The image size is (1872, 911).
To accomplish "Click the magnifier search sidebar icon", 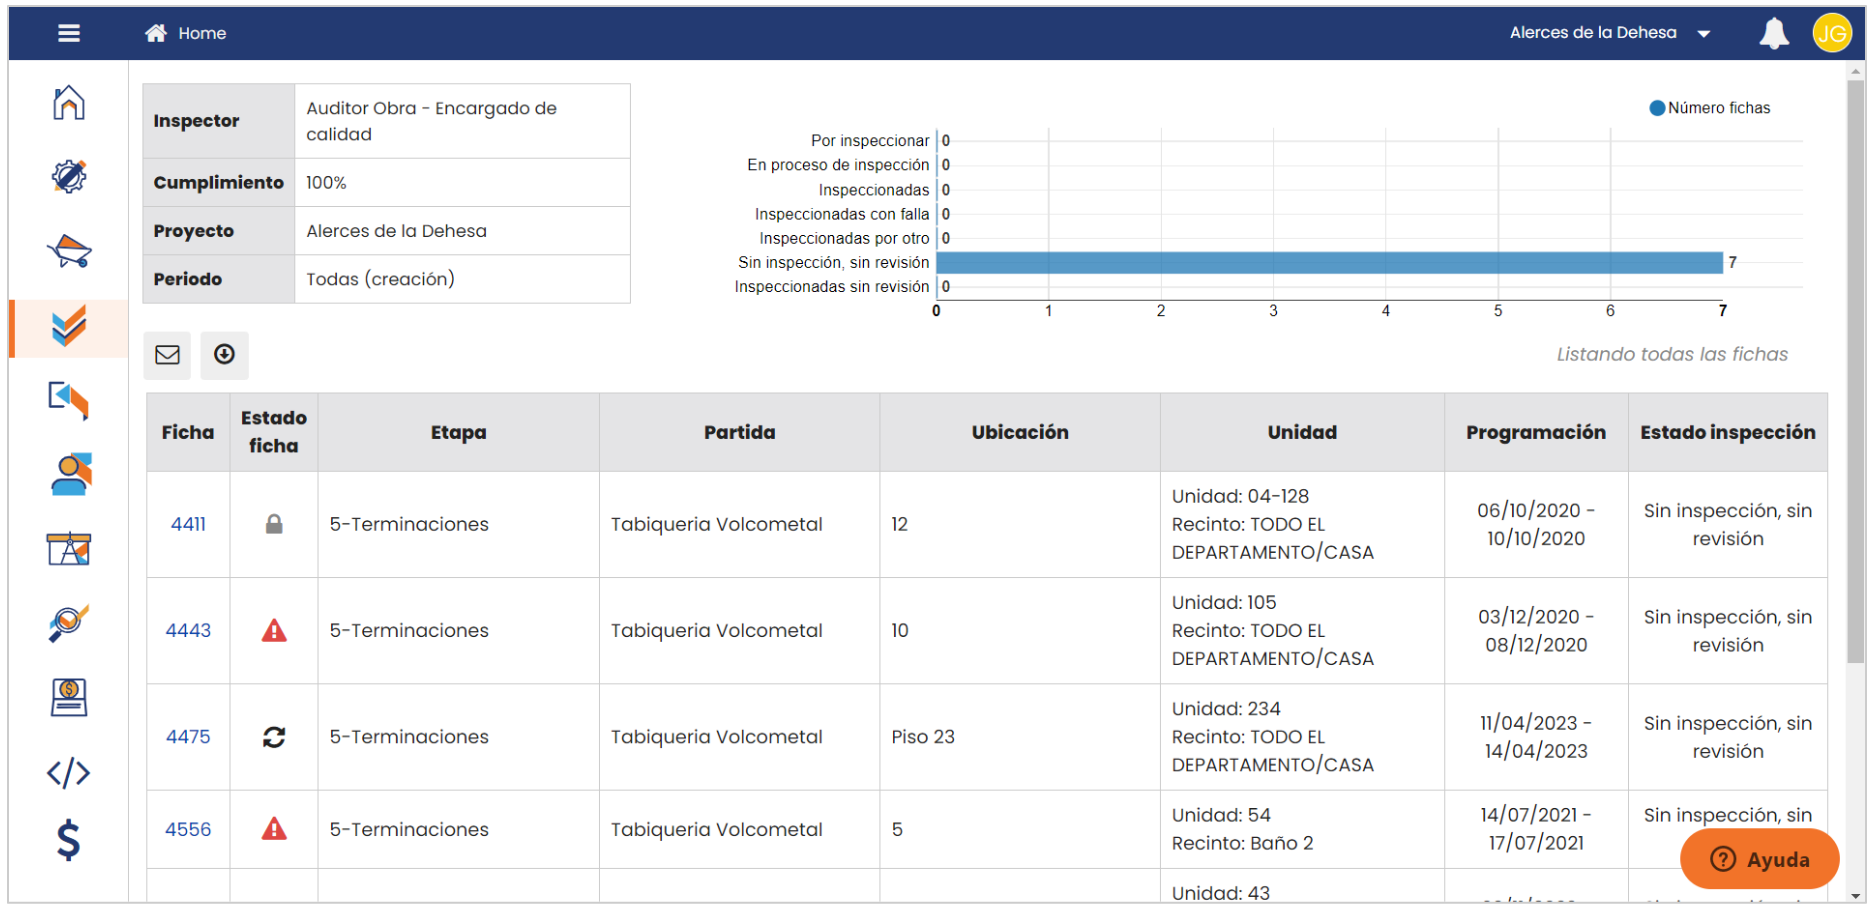I will point(69,623).
